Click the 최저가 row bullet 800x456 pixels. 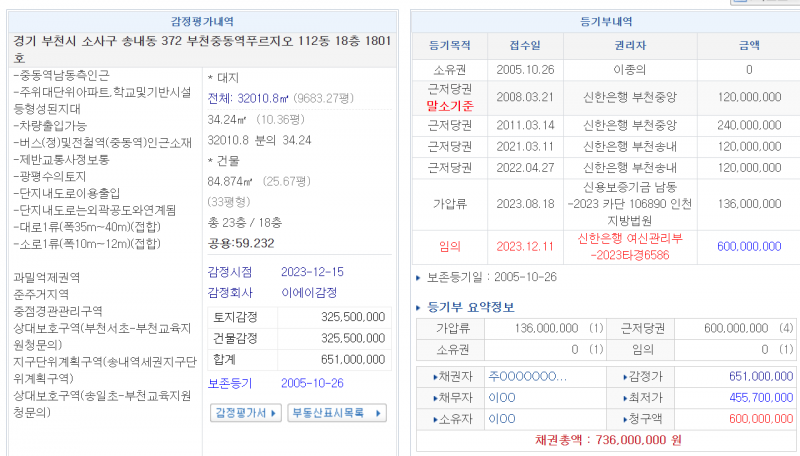(624, 397)
